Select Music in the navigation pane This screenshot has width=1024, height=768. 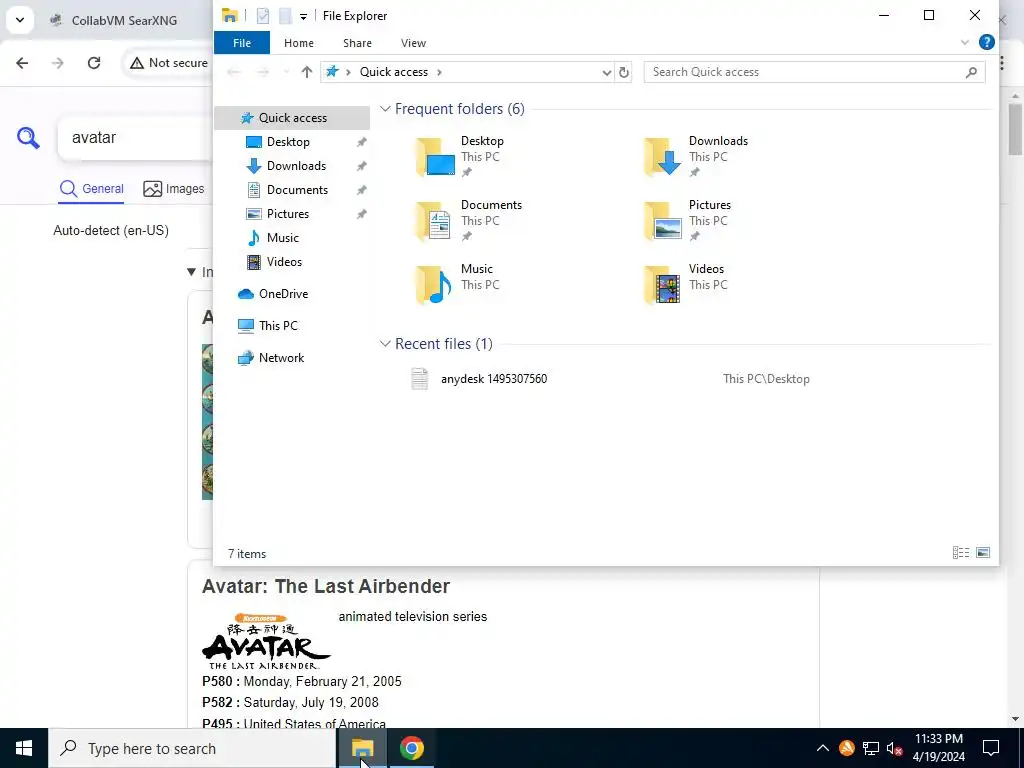coord(282,238)
